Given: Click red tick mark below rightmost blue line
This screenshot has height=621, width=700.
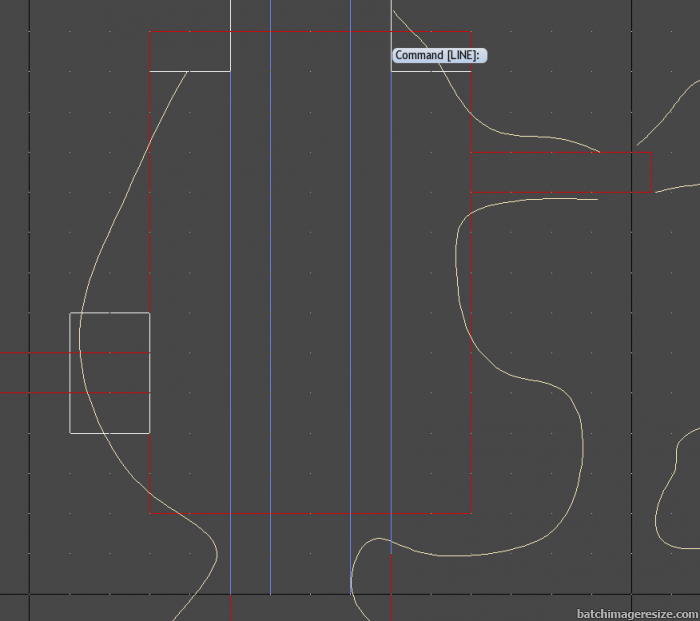Looking at the screenshot, I should (x=391, y=608).
